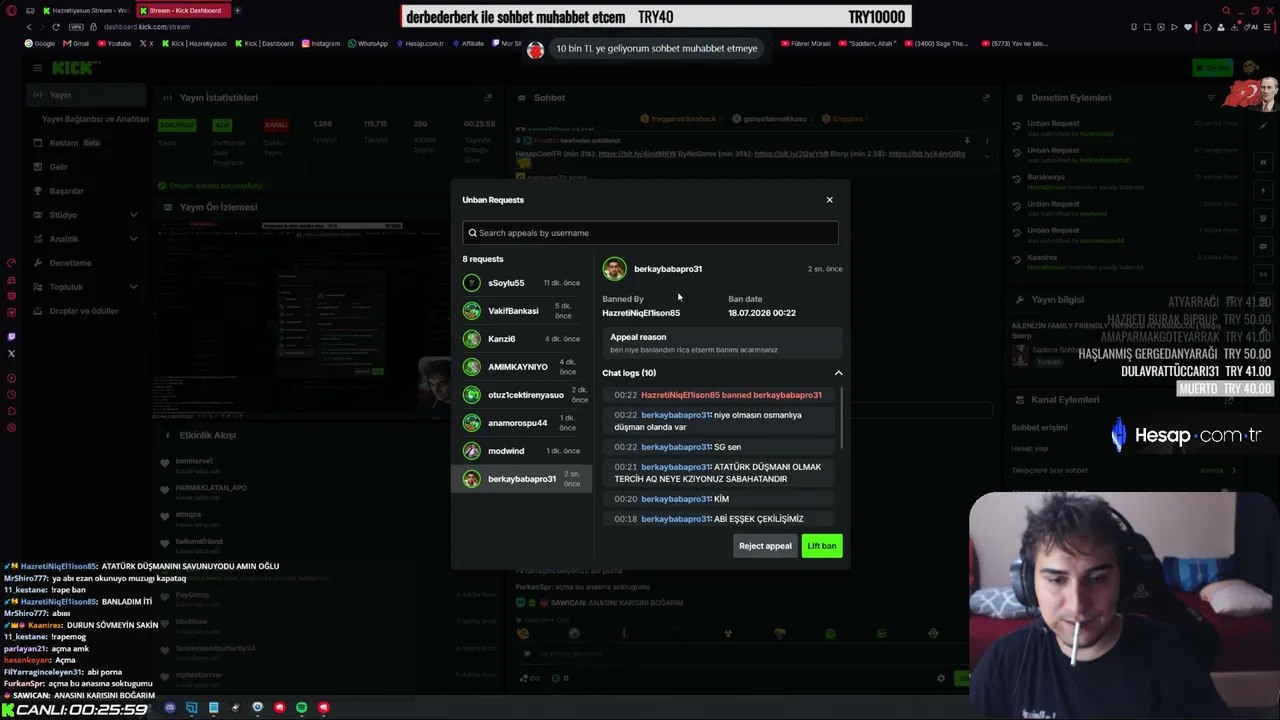The image size is (1280, 720).
Task: Click address bar dashboard.kick.com/stream
Action: [x=146, y=27]
